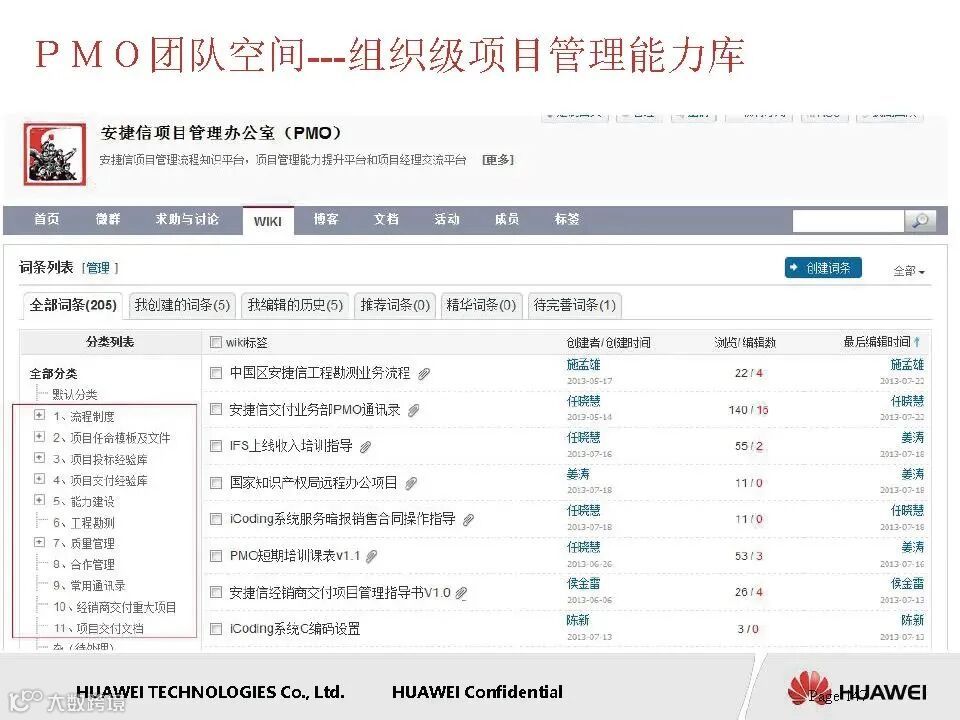The image size is (960, 720).
Task: Open the 博客 navigation tab
Action: [x=326, y=219]
